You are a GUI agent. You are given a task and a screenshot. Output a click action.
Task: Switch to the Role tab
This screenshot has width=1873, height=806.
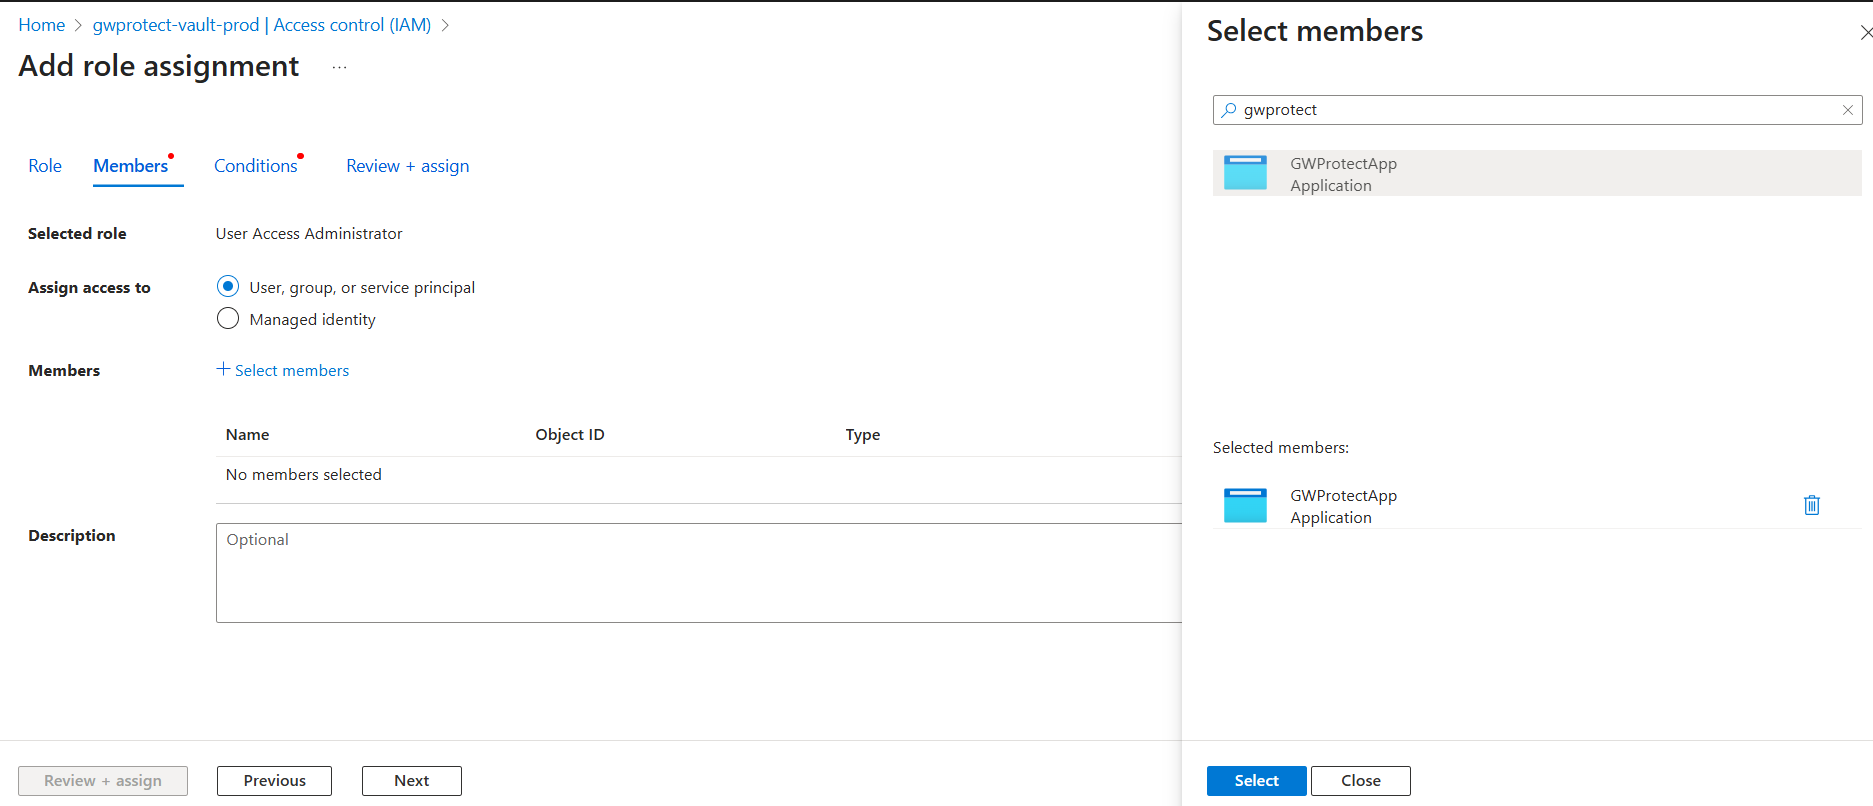tap(45, 166)
